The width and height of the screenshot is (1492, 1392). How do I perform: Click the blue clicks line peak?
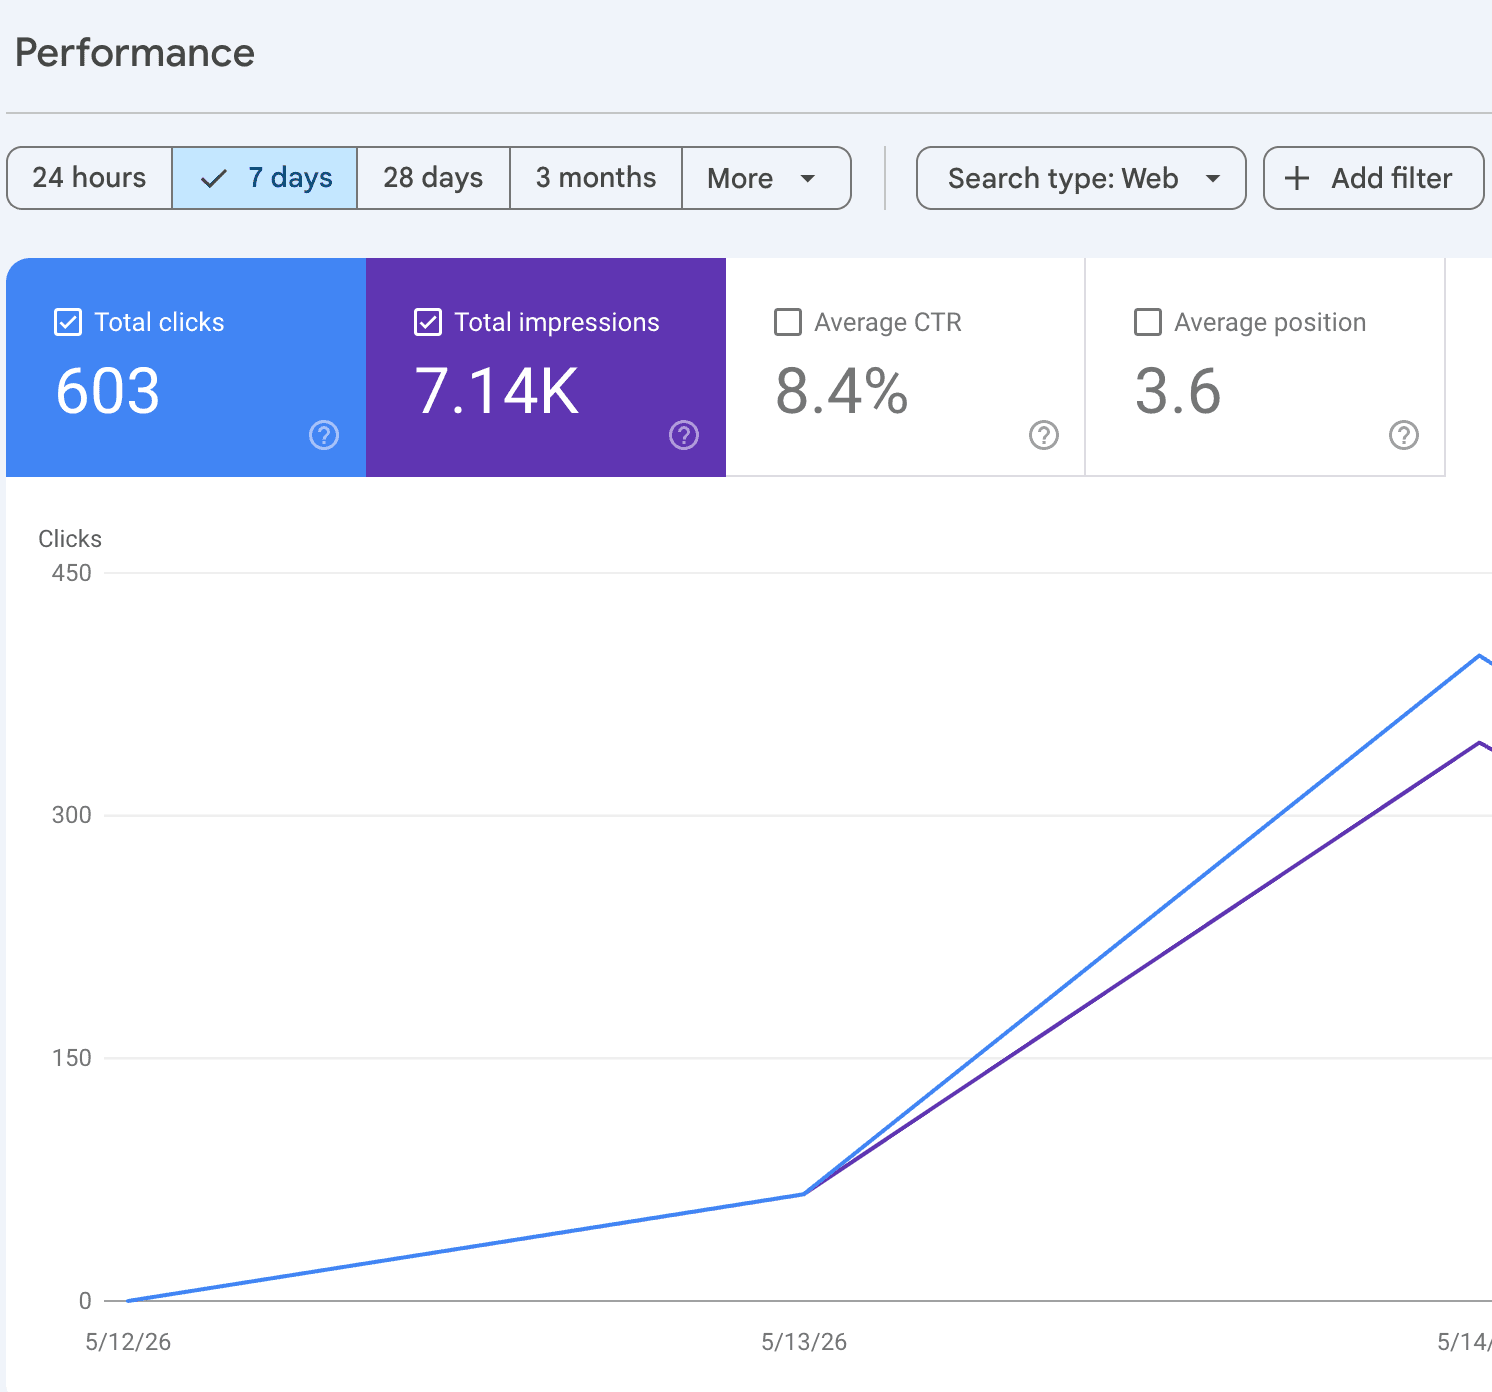tap(1480, 655)
